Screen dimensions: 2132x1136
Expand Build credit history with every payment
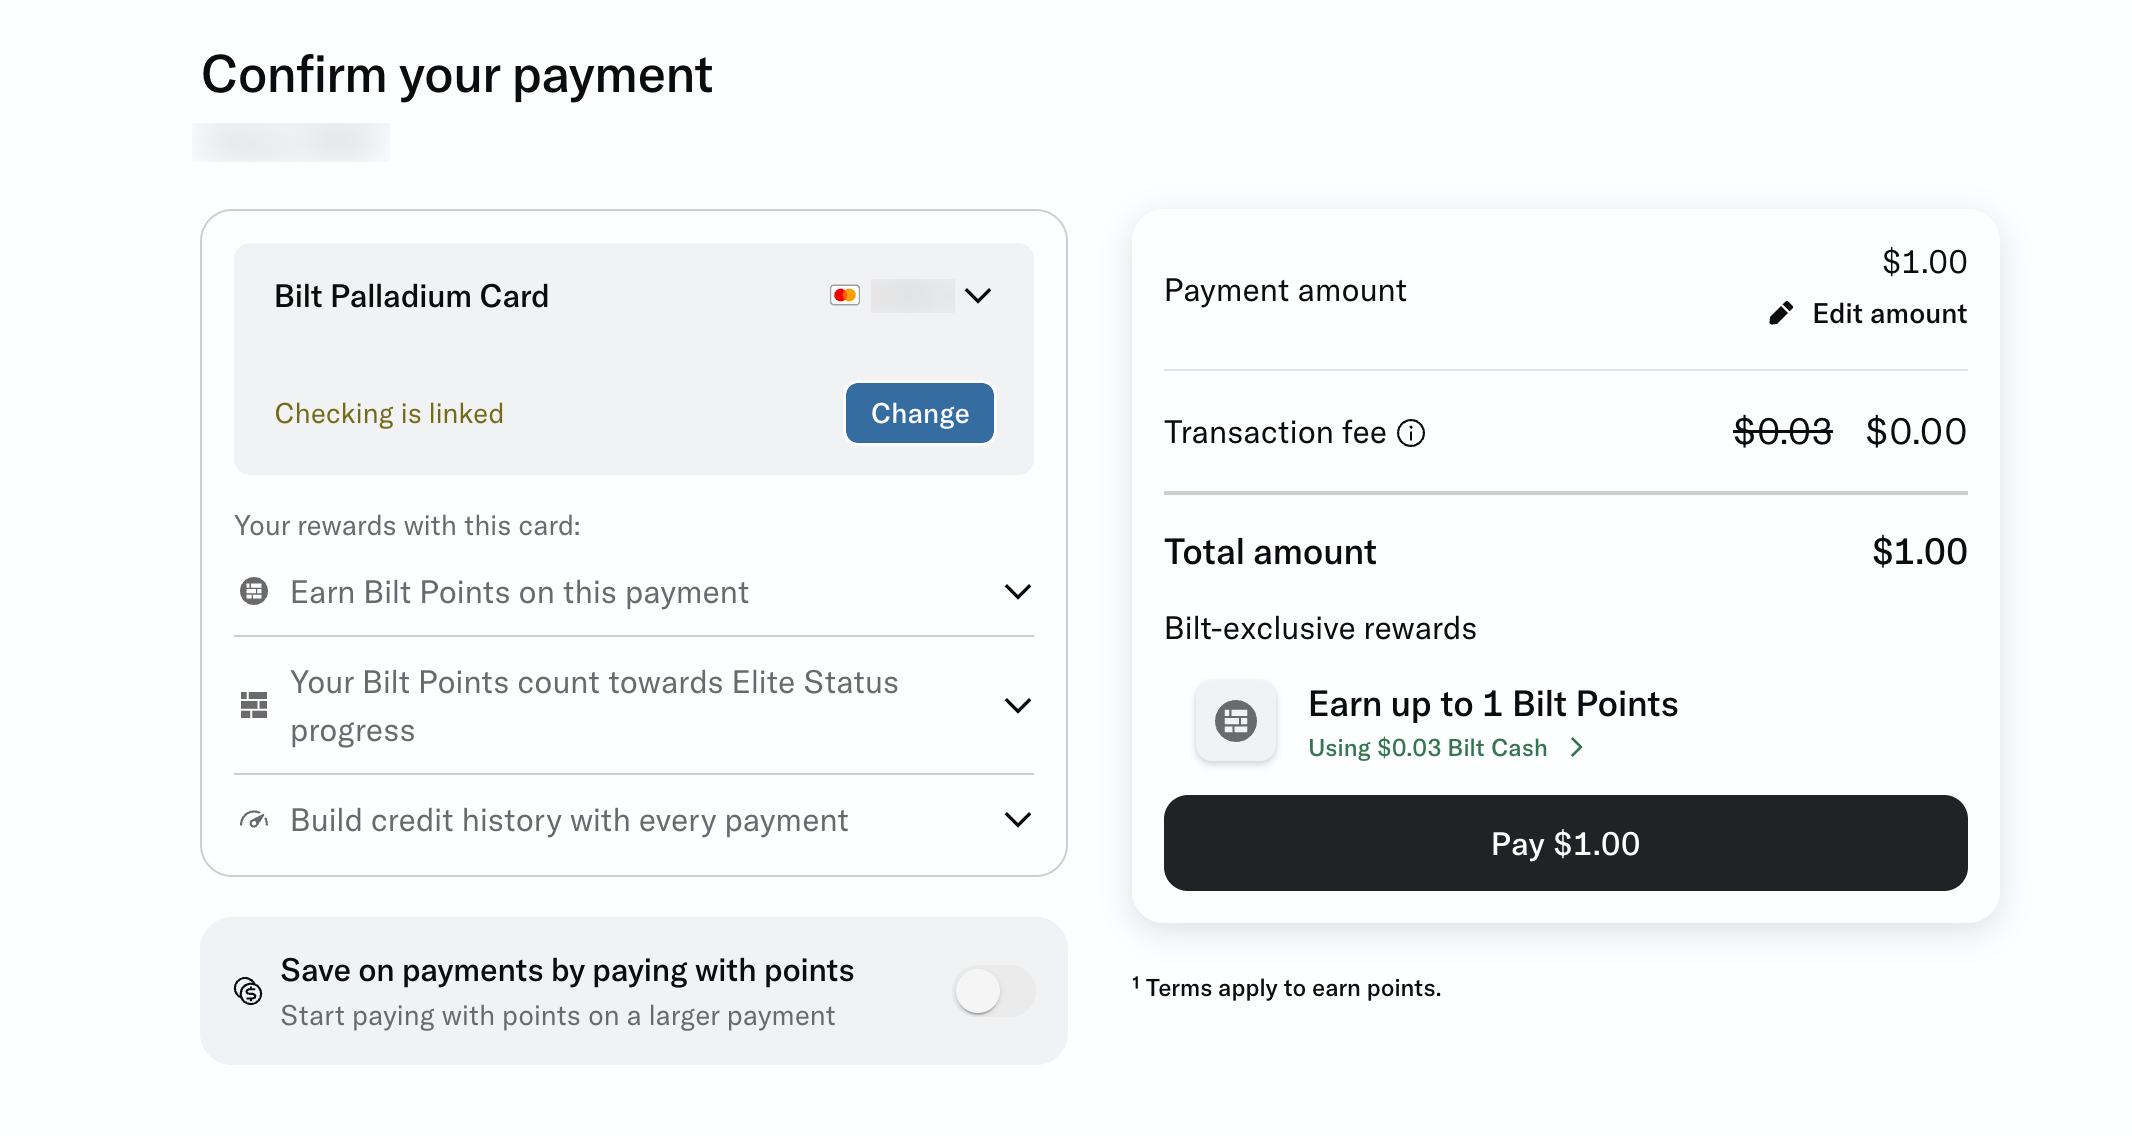[1018, 819]
